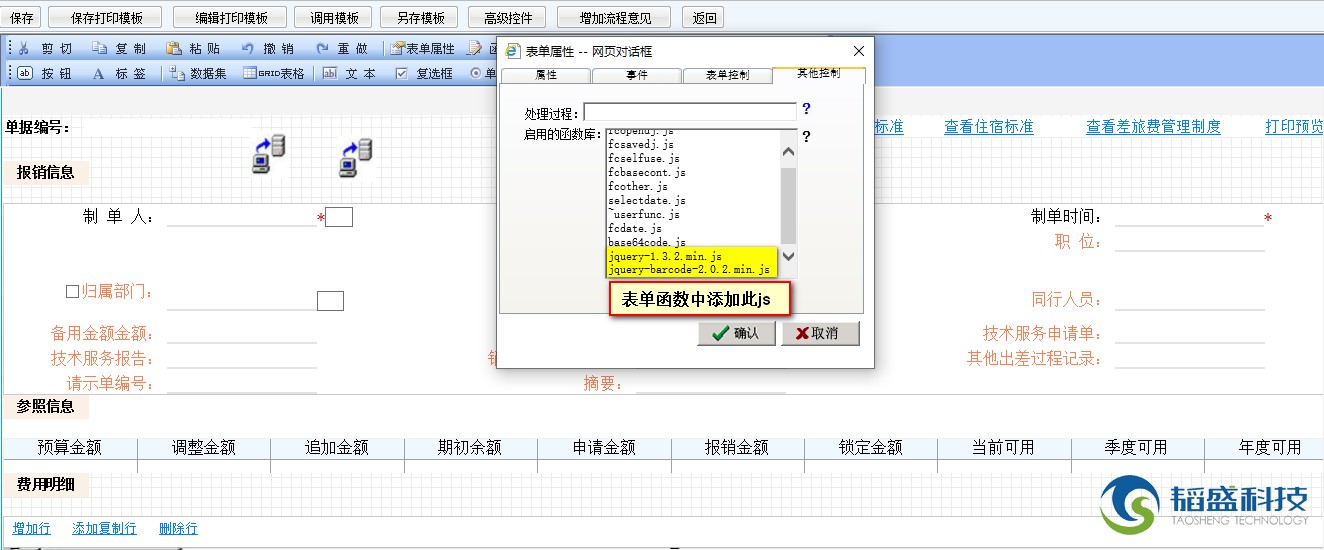Click the 粘贴 (paste) clipboard icon

point(173,48)
